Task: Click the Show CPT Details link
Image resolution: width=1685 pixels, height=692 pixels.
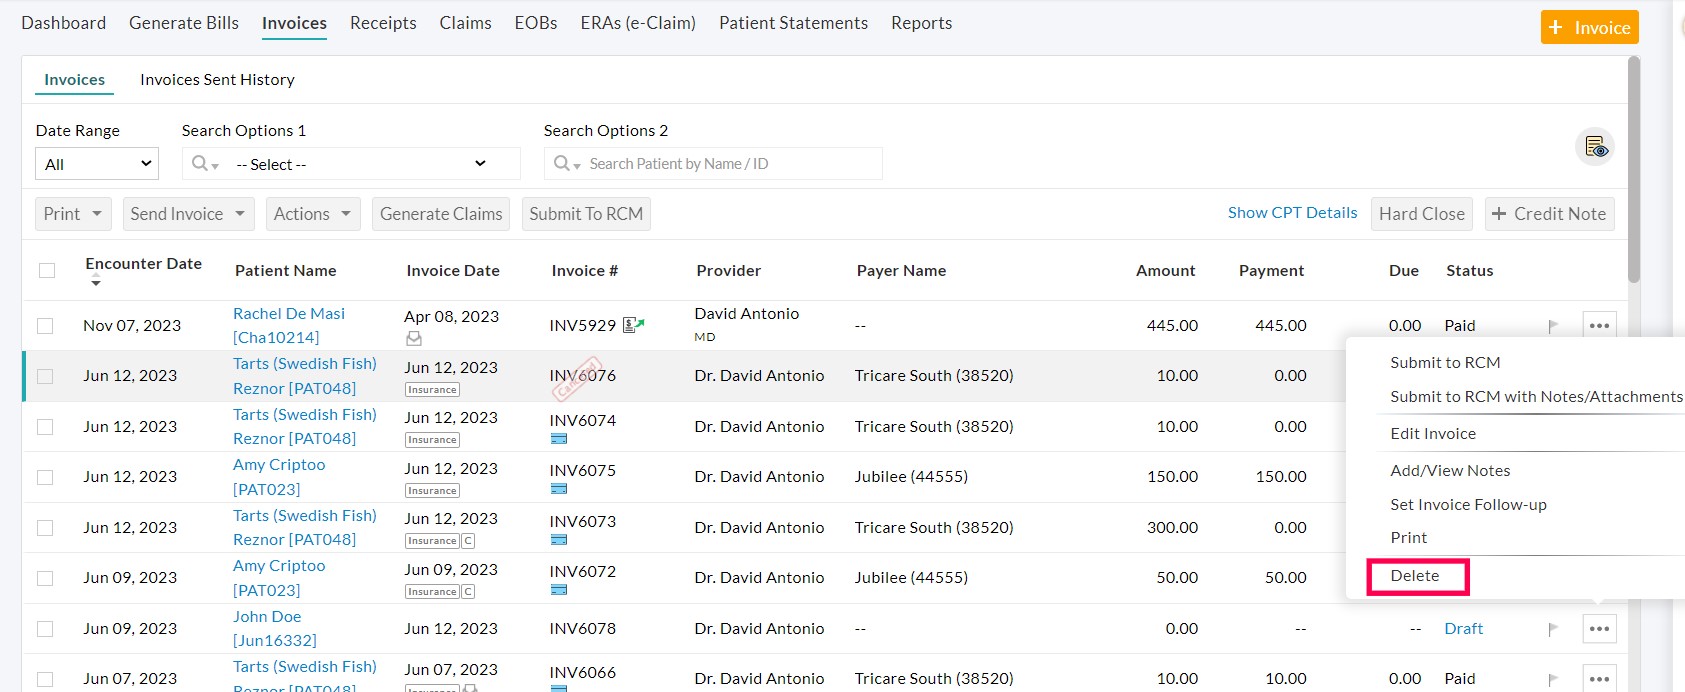Action: (x=1292, y=213)
